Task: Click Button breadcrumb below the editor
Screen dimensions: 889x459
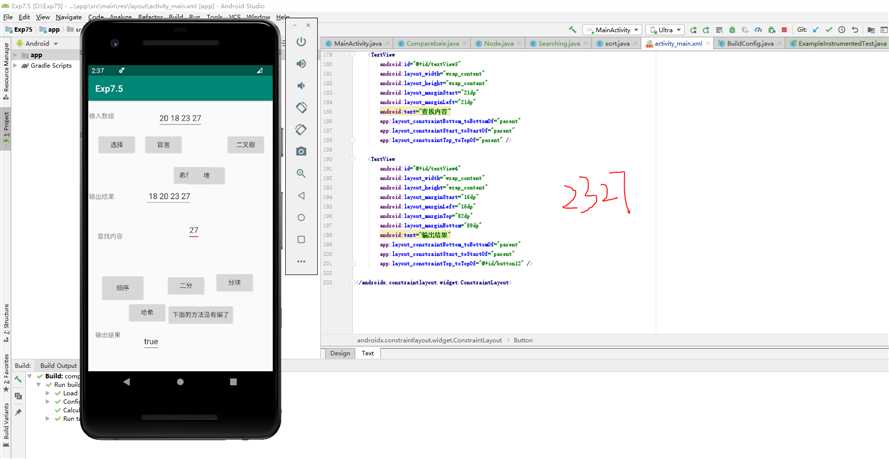Action: coord(523,340)
